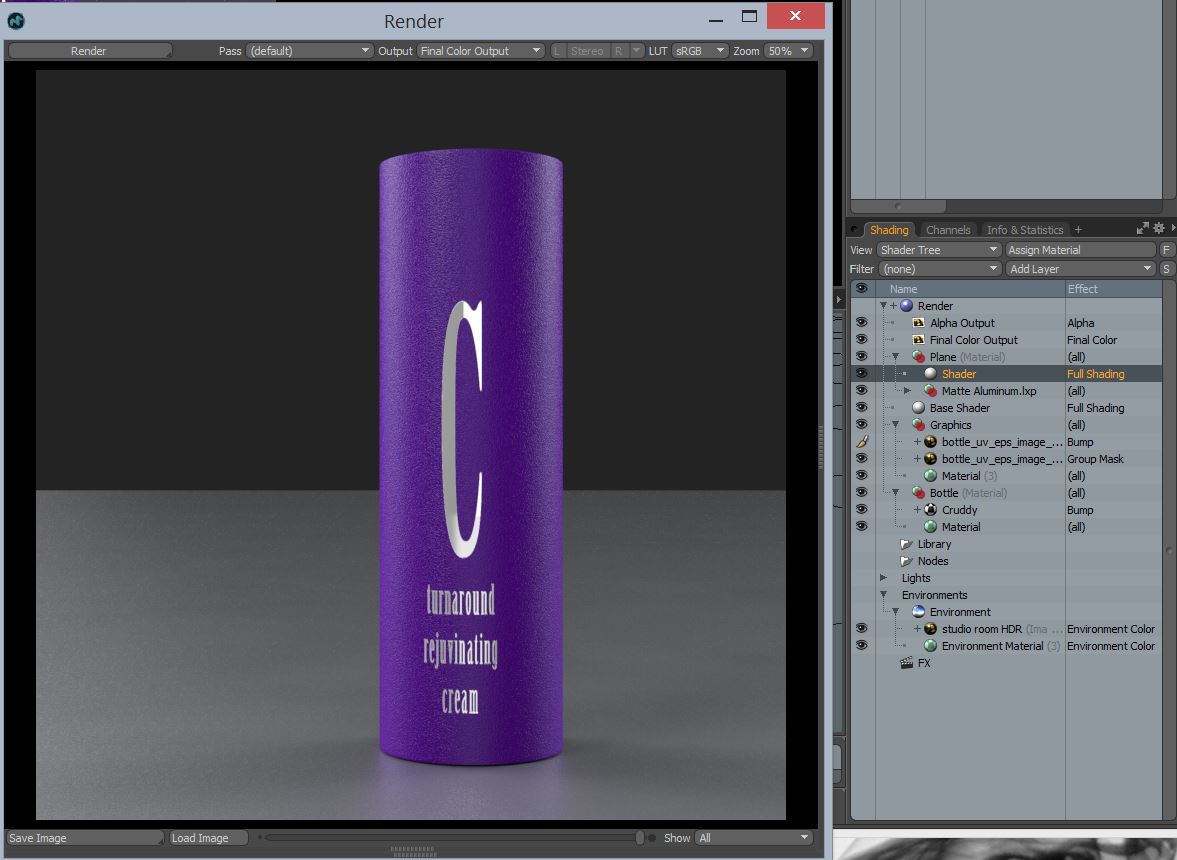
Task: Click the Nodes folder icon
Action: pos(906,561)
